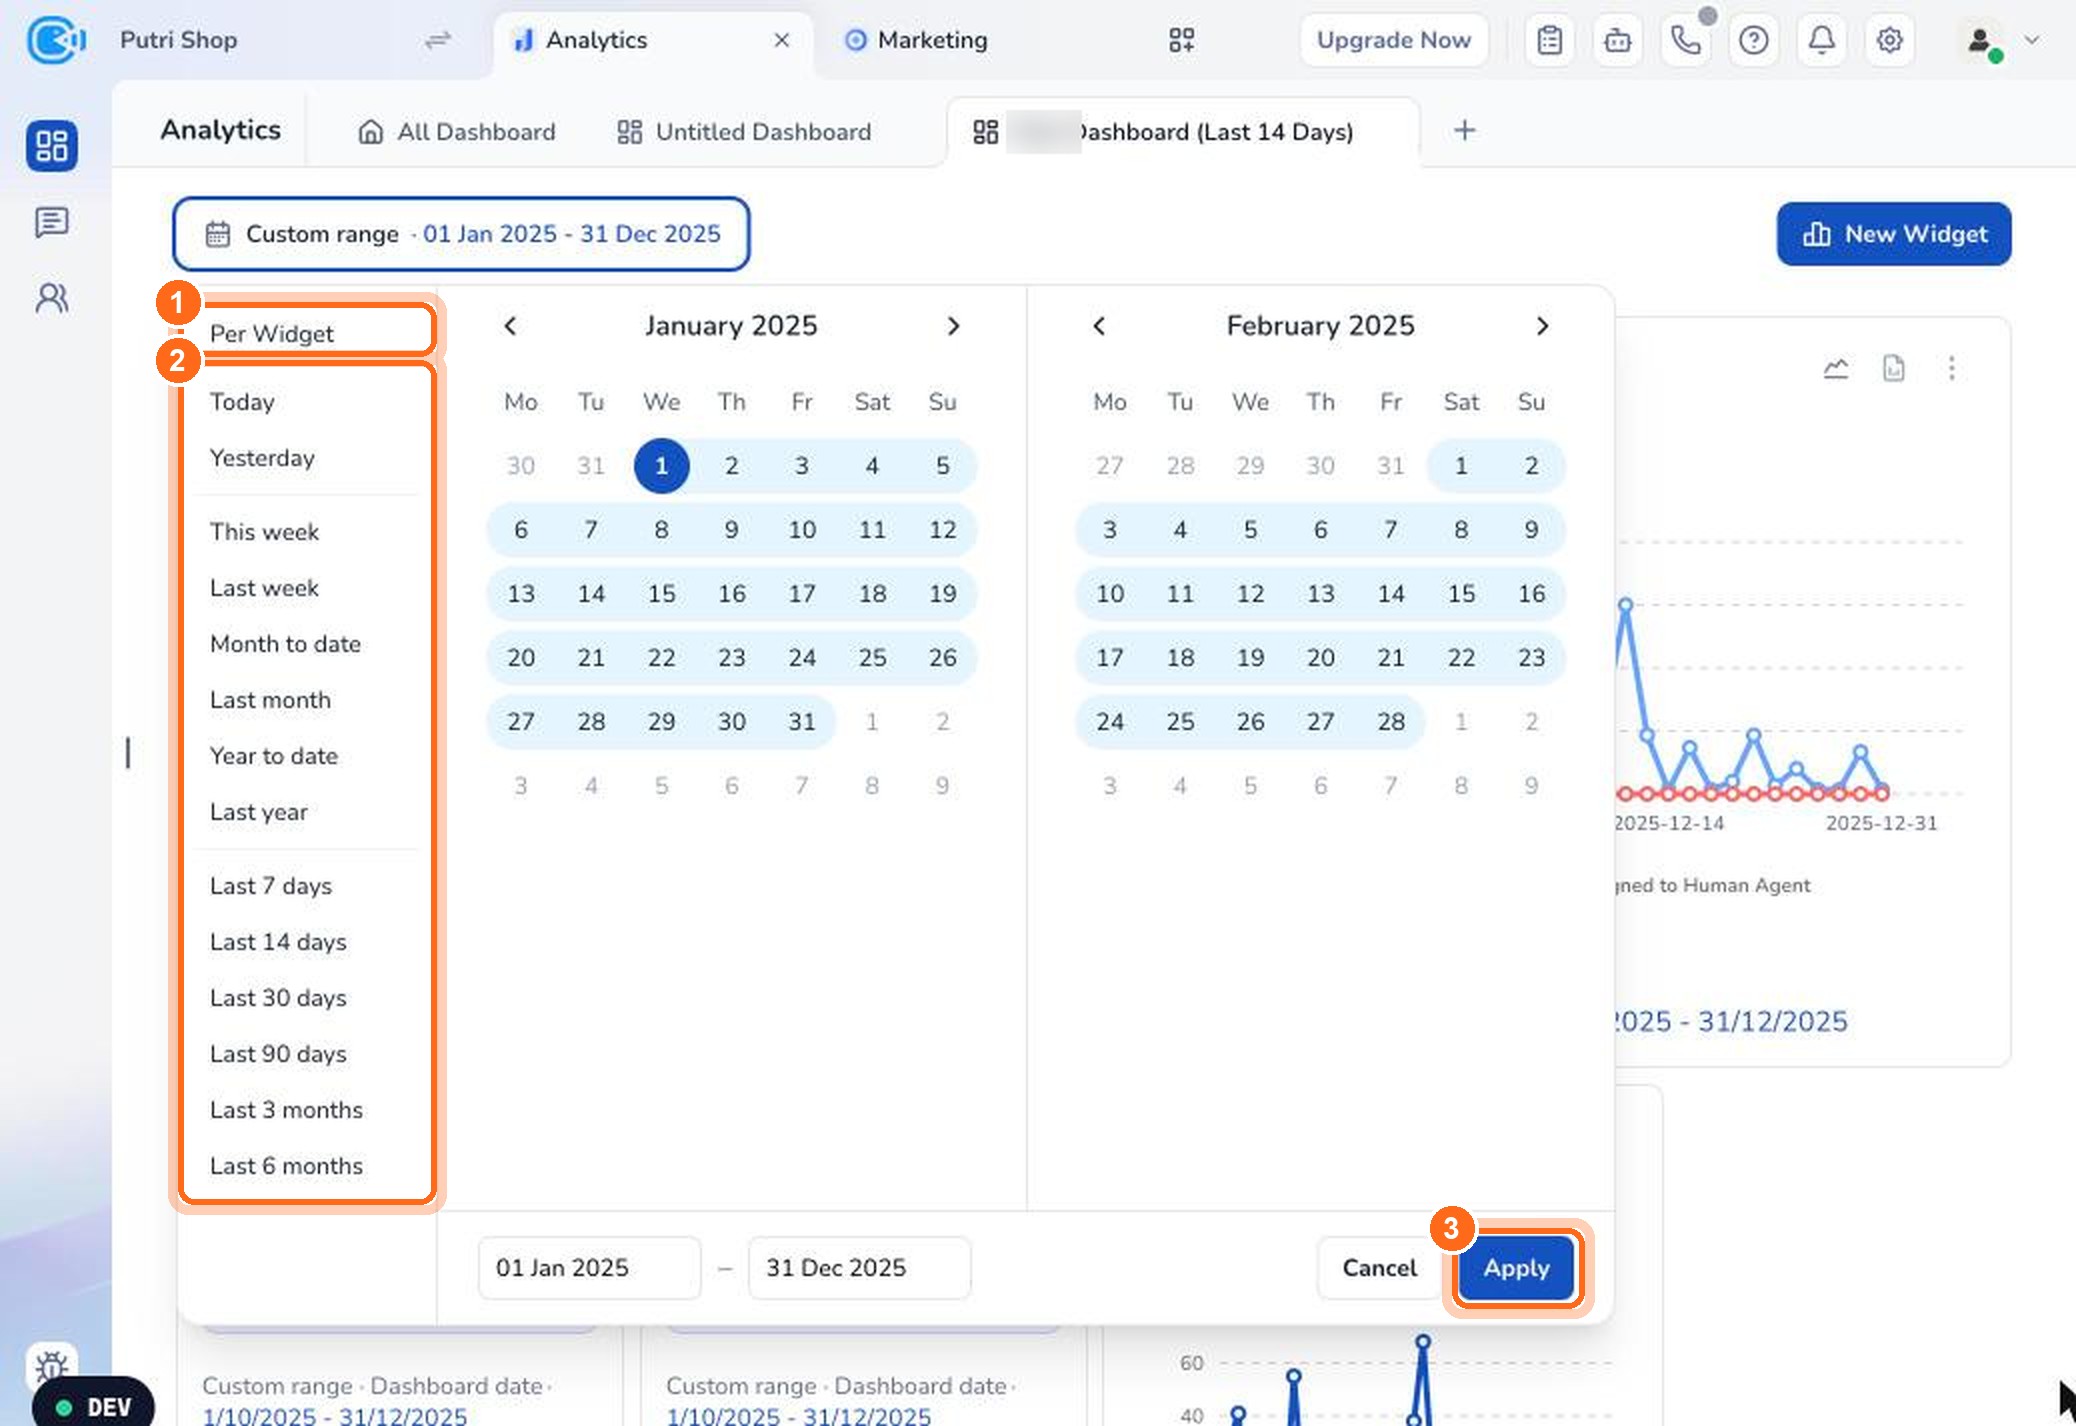The height and width of the screenshot is (1426, 2076).
Task: Pick February 14 in the calendar
Action: [x=1391, y=594]
